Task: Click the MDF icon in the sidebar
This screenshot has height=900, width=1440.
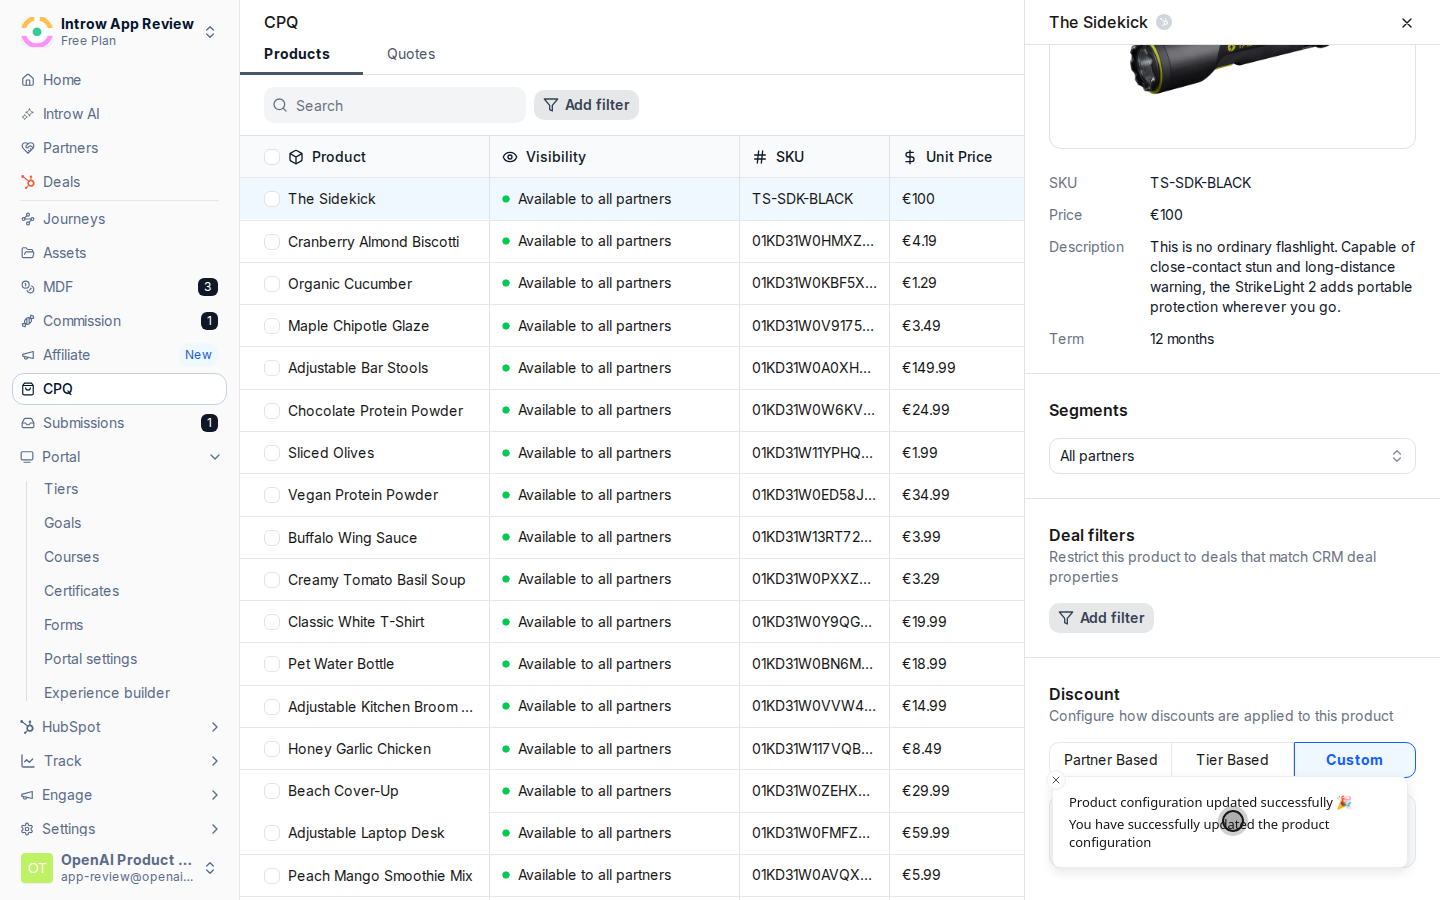Action: point(28,287)
